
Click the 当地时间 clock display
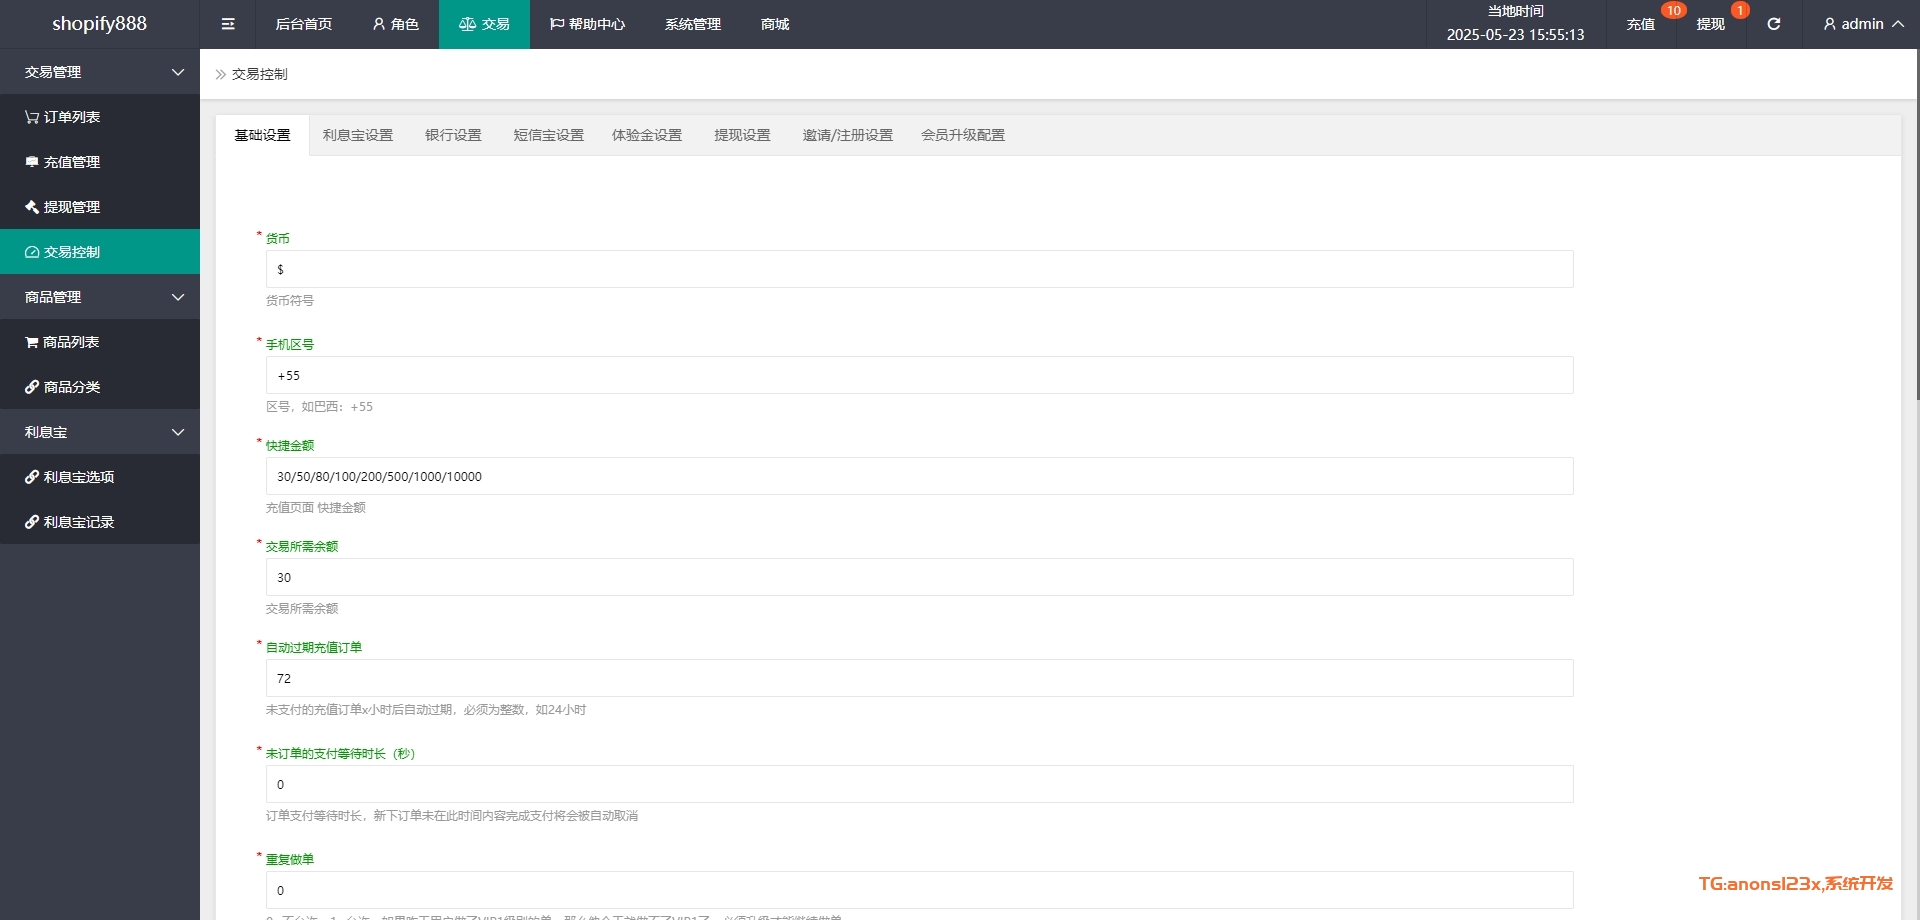(1515, 24)
